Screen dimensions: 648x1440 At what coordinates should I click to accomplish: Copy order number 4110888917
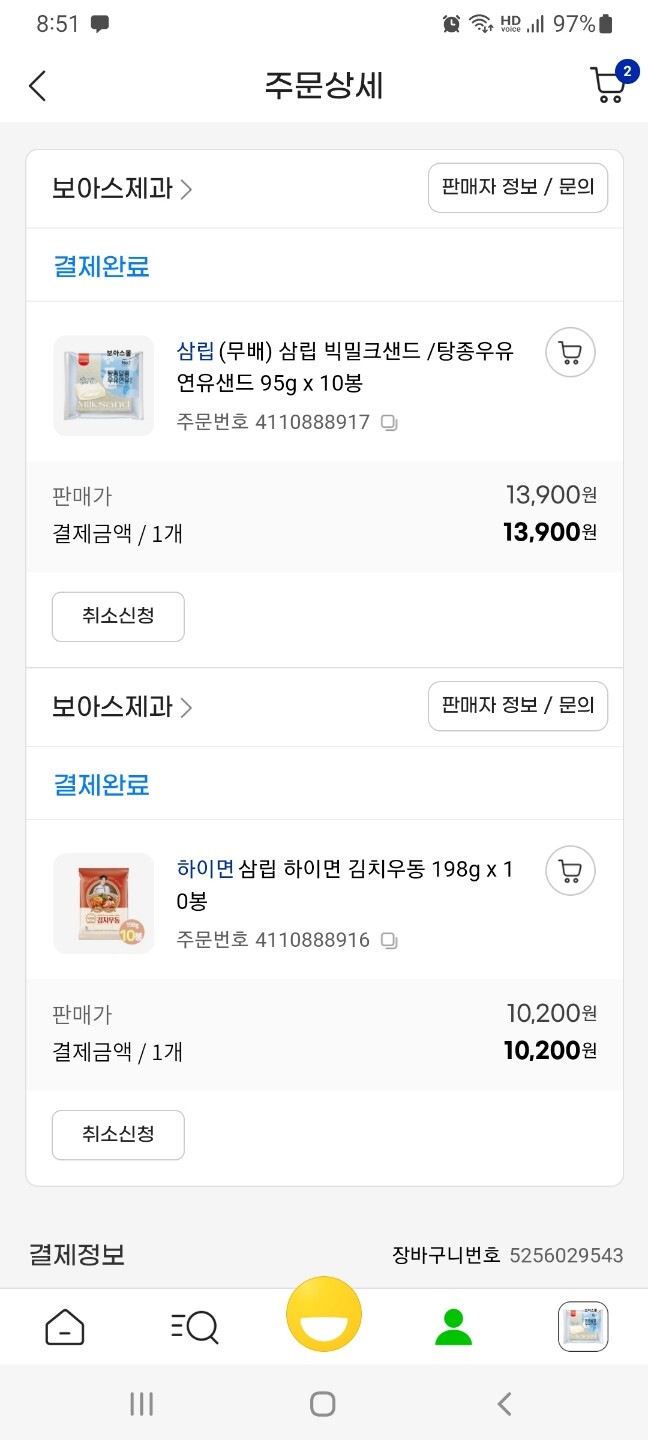[390, 423]
